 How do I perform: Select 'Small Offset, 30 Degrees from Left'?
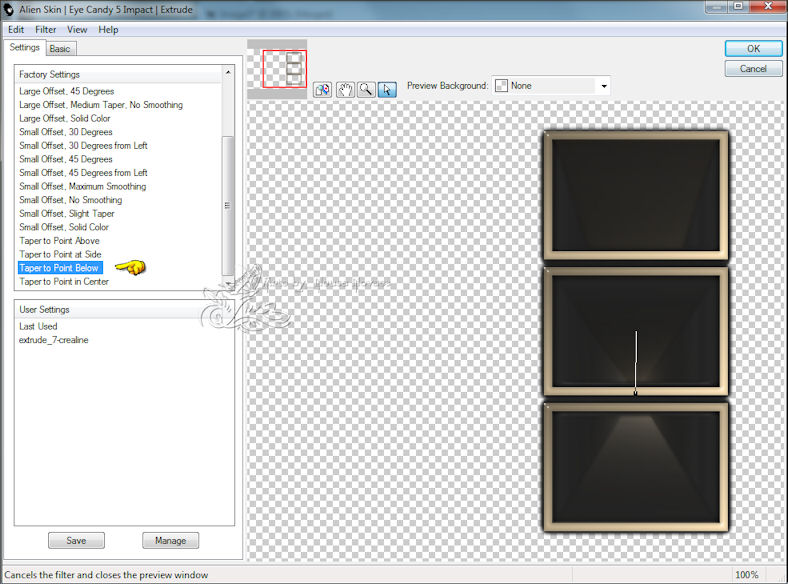click(x=83, y=146)
